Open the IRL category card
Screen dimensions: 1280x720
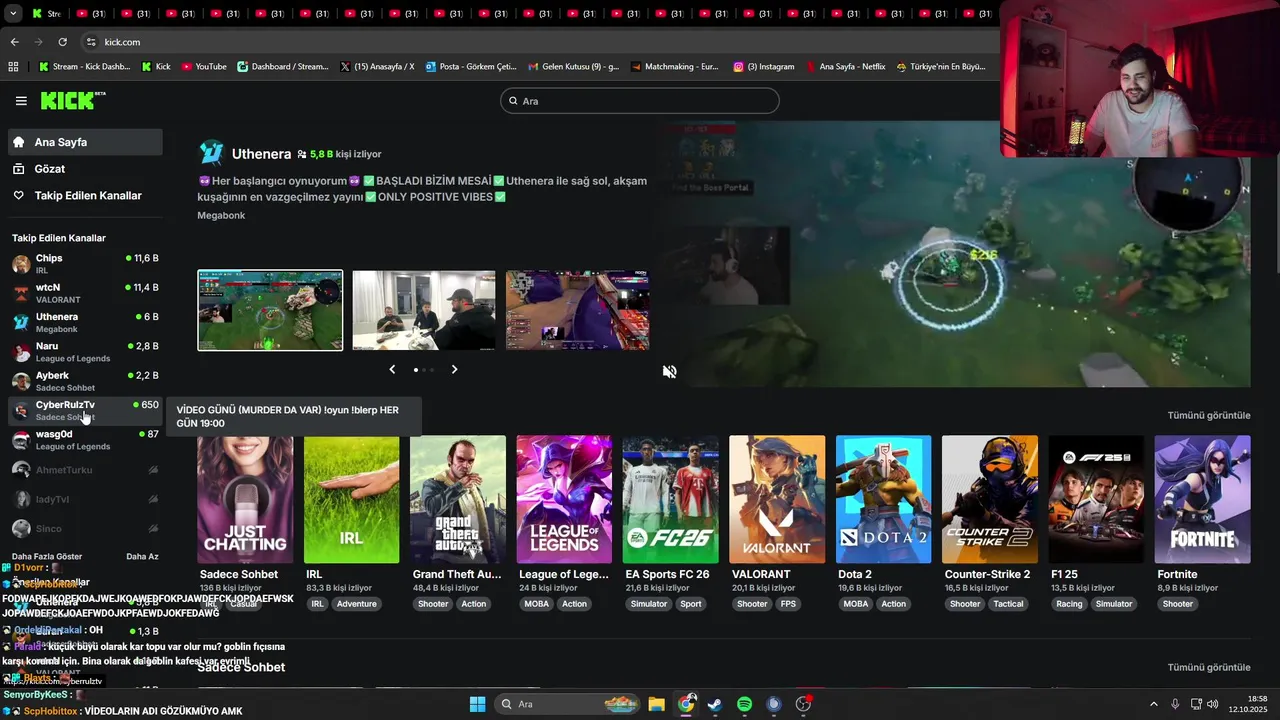pos(351,499)
